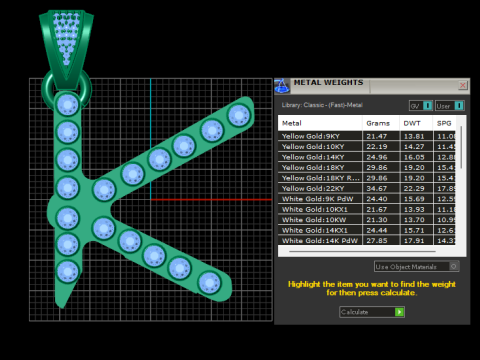Image resolution: width=480 pixels, height=360 pixels.
Task: Click the 22.29 DWT value
Action: tap(414, 188)
